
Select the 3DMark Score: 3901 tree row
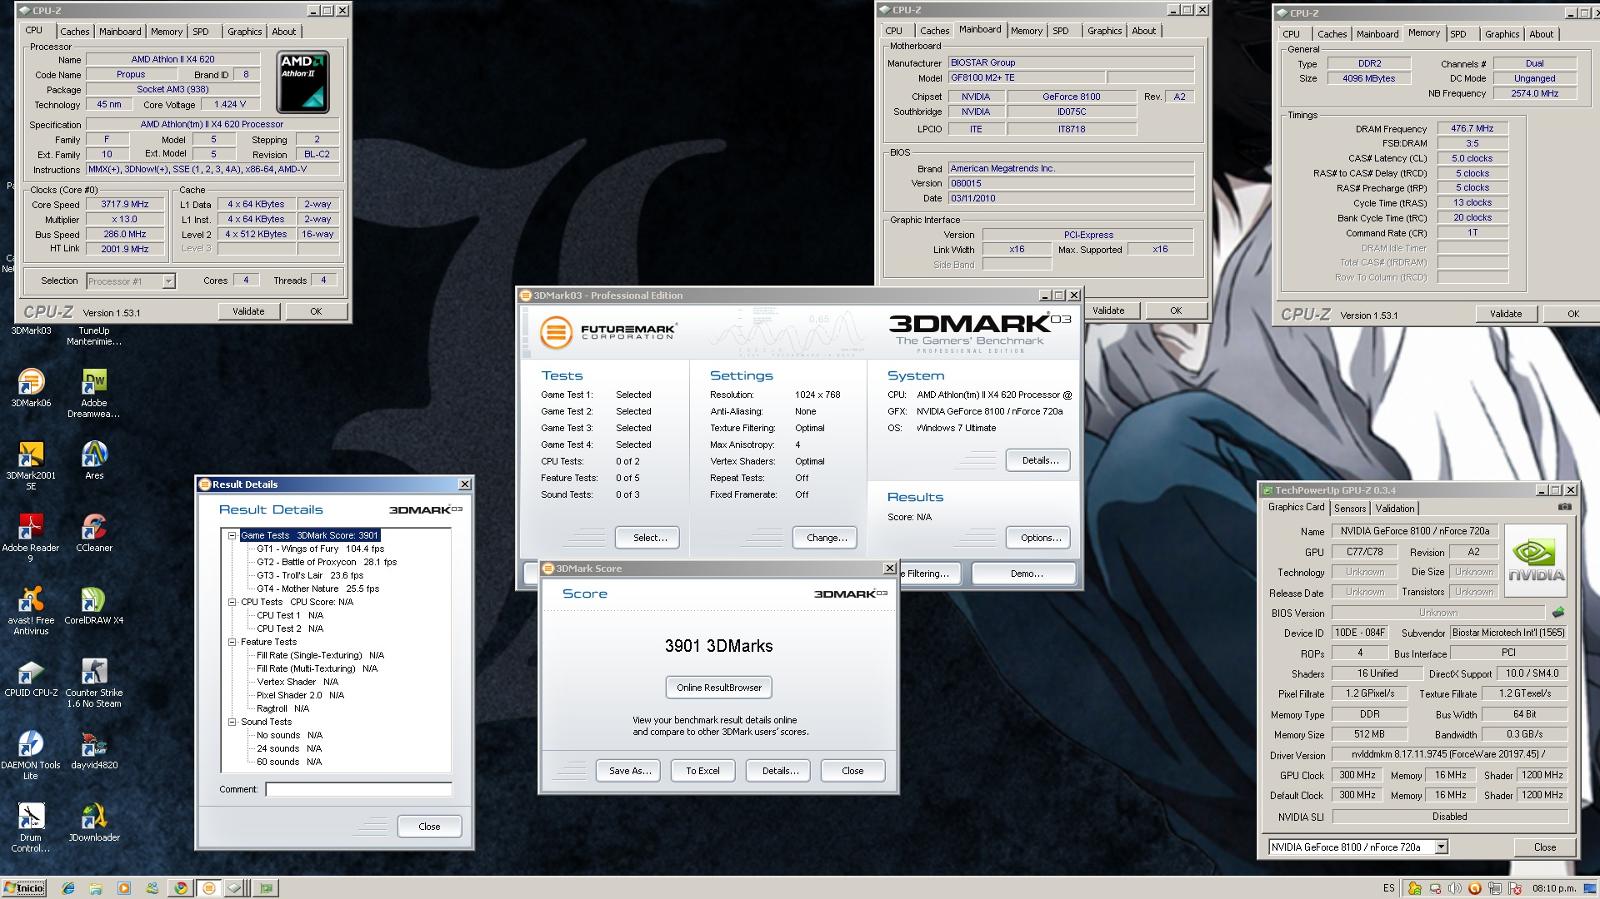pyautogui.click(x=309, y=535)
